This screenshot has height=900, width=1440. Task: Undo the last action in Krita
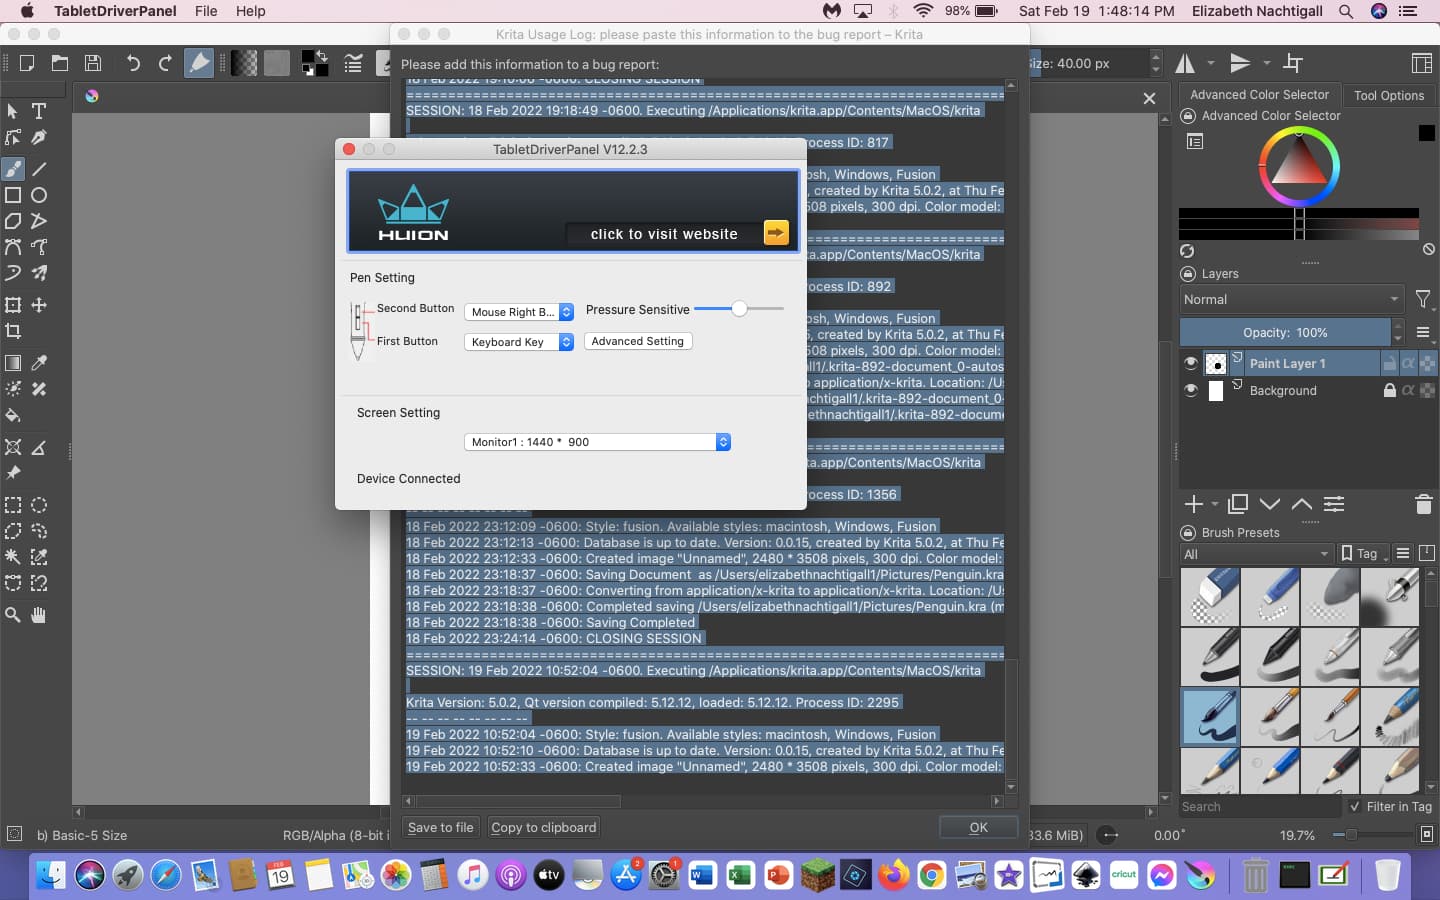point(133,63)
